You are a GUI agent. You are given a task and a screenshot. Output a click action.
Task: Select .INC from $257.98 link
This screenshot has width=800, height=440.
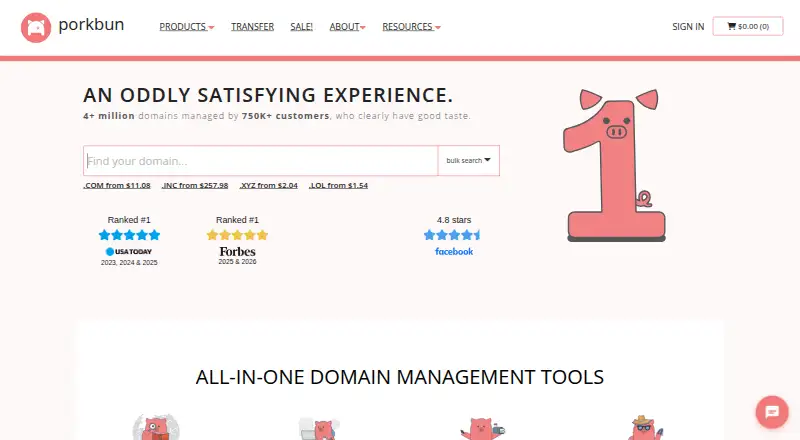[x=195, y=185]
